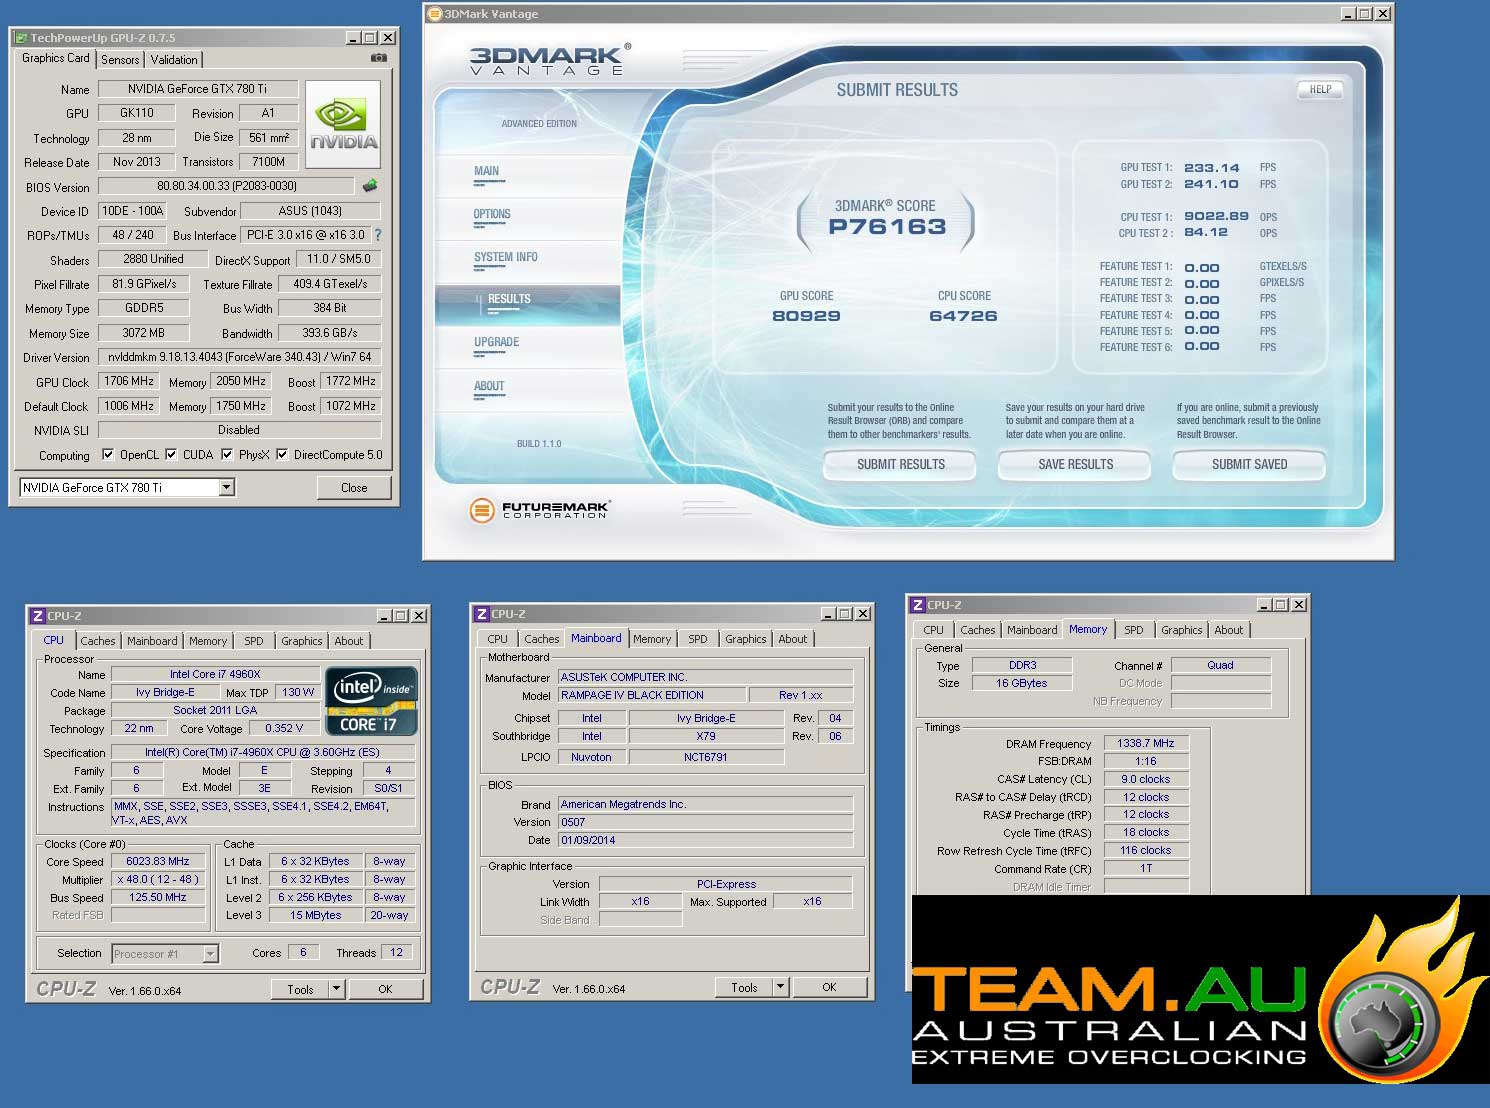Image resolution: width=1490 pixels, height=1108 pixels.
Task: Click the NVIDIA logo in GPU-Z
Action: [343, 125]
